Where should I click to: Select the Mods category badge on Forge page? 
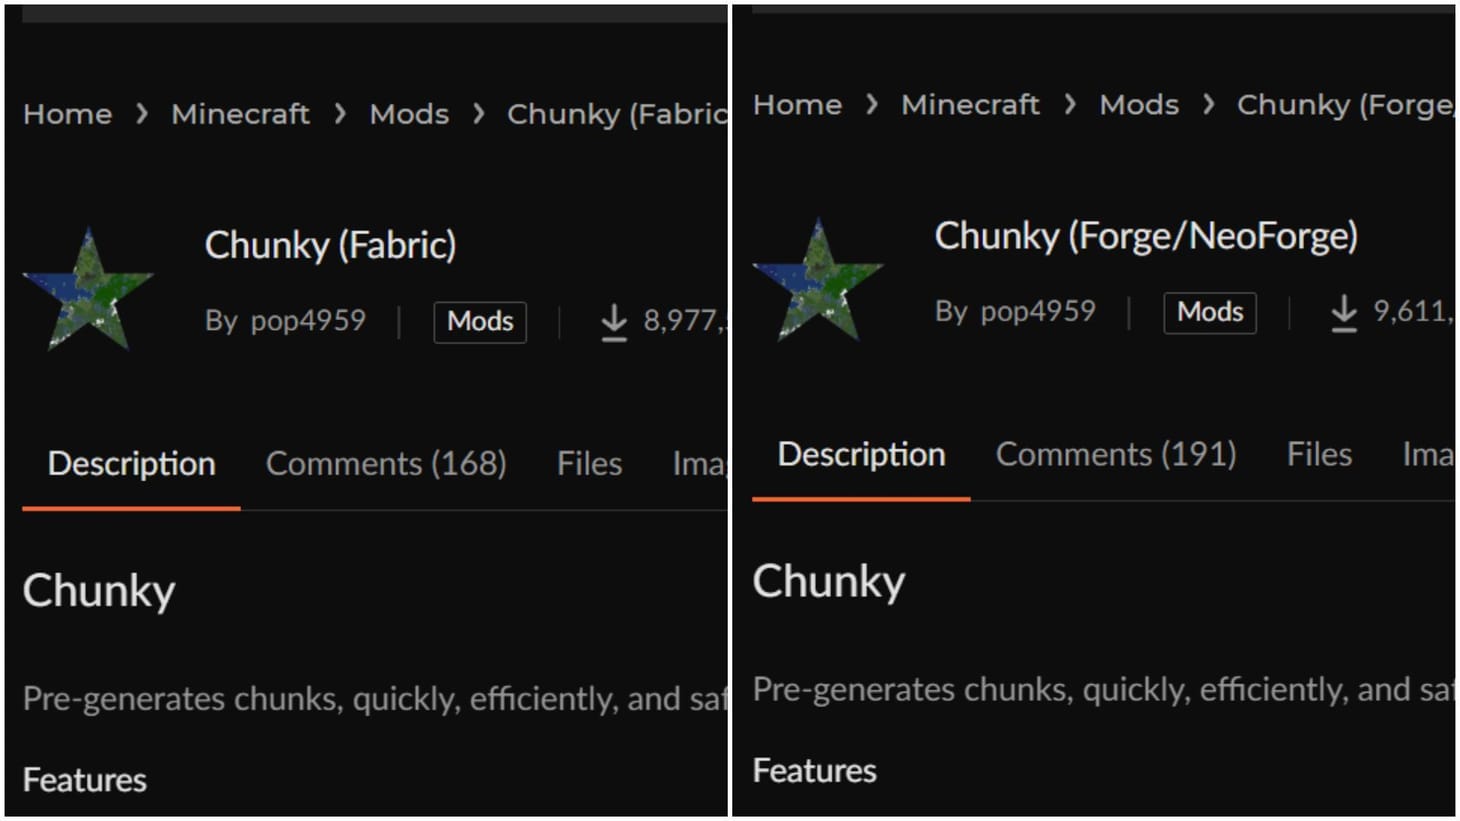pyautogui.click(x=1209, y=312)
